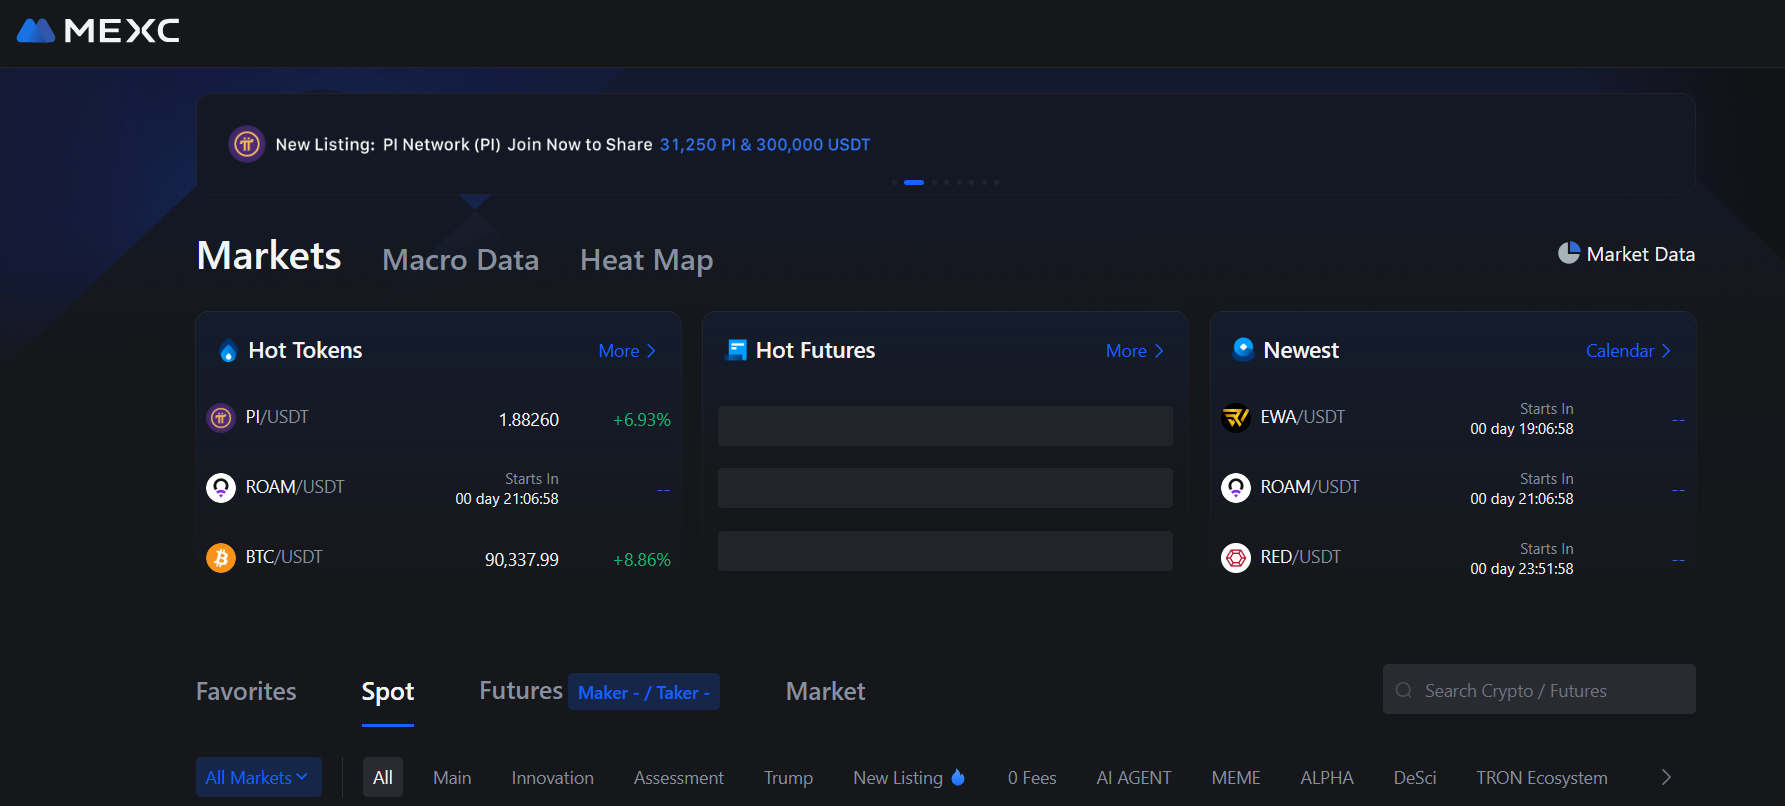1785x806 pixels.
Task: Open the BTC/USDT pair row
Action: pos(438,559)
